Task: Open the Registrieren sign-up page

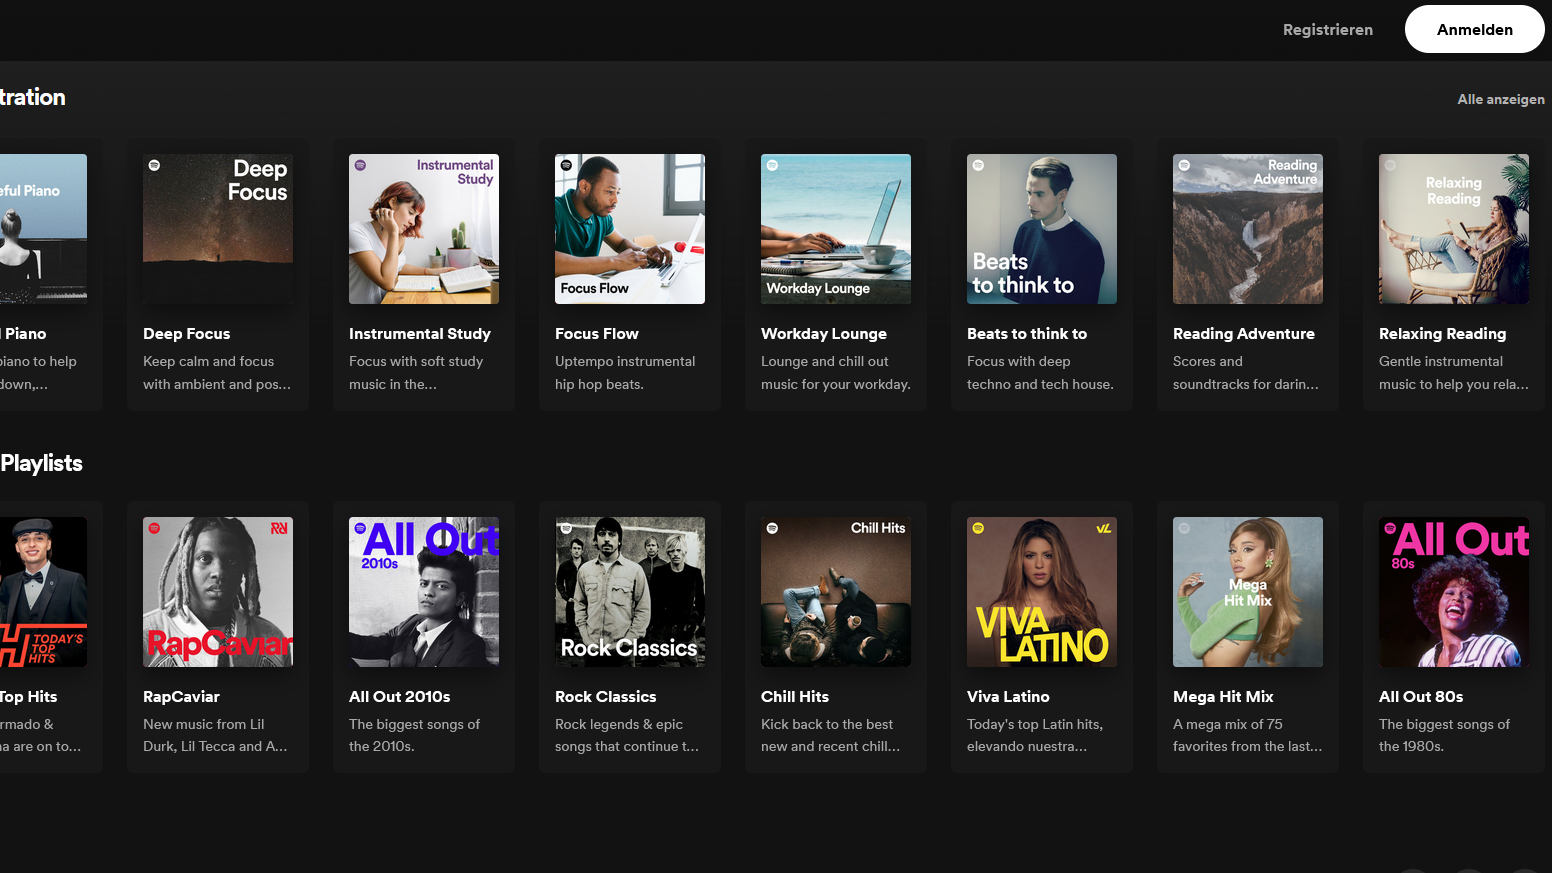Action: coord(1328,29)
